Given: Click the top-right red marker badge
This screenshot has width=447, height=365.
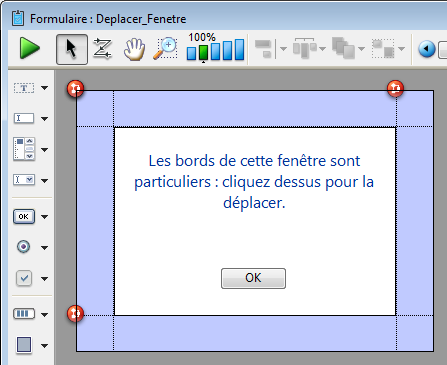Looking at the screenshot, I should (x=395, y=88).
